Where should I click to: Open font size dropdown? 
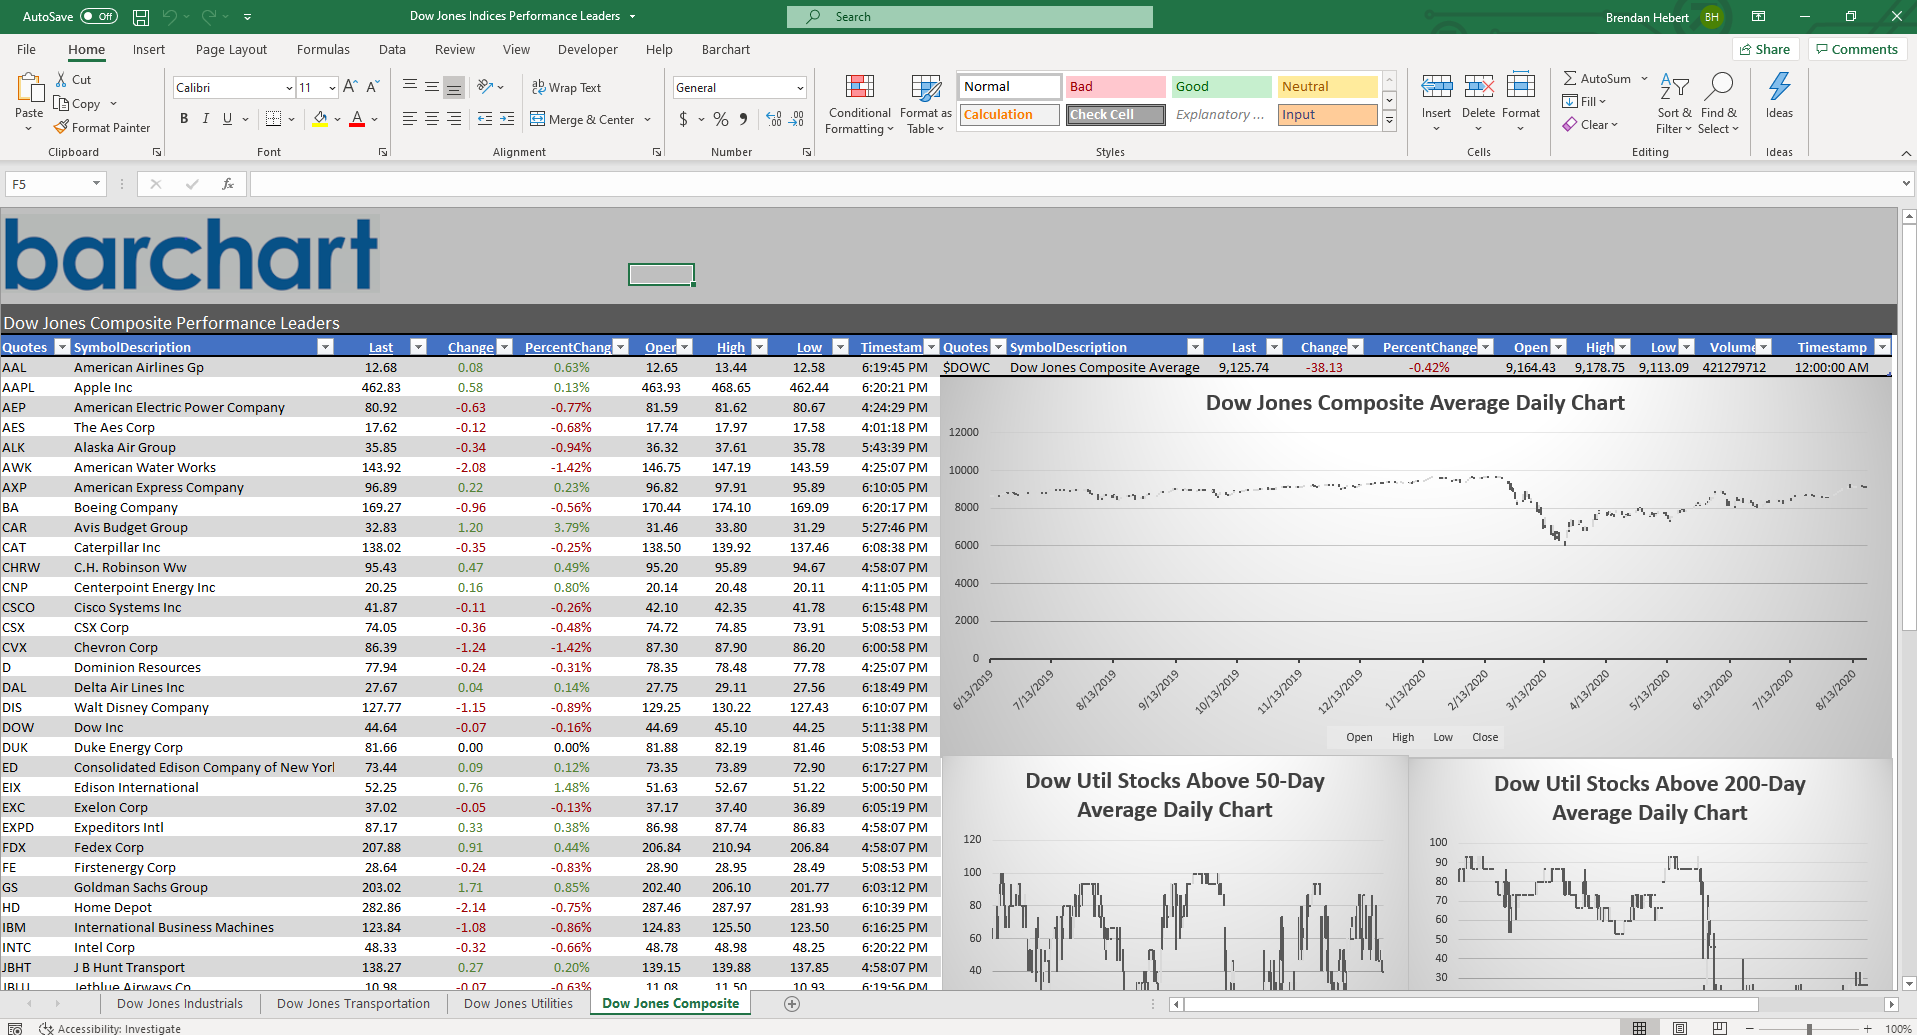[x=332, y=88]
